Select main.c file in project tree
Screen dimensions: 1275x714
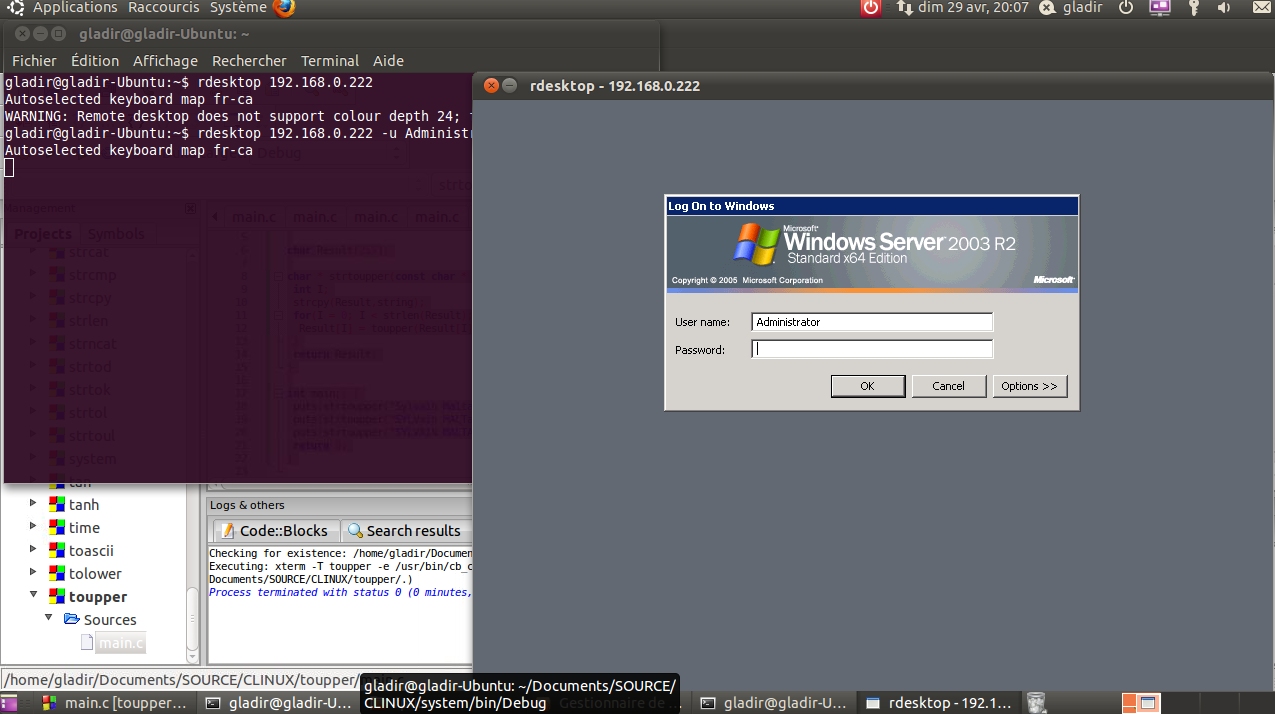[120, 643]
